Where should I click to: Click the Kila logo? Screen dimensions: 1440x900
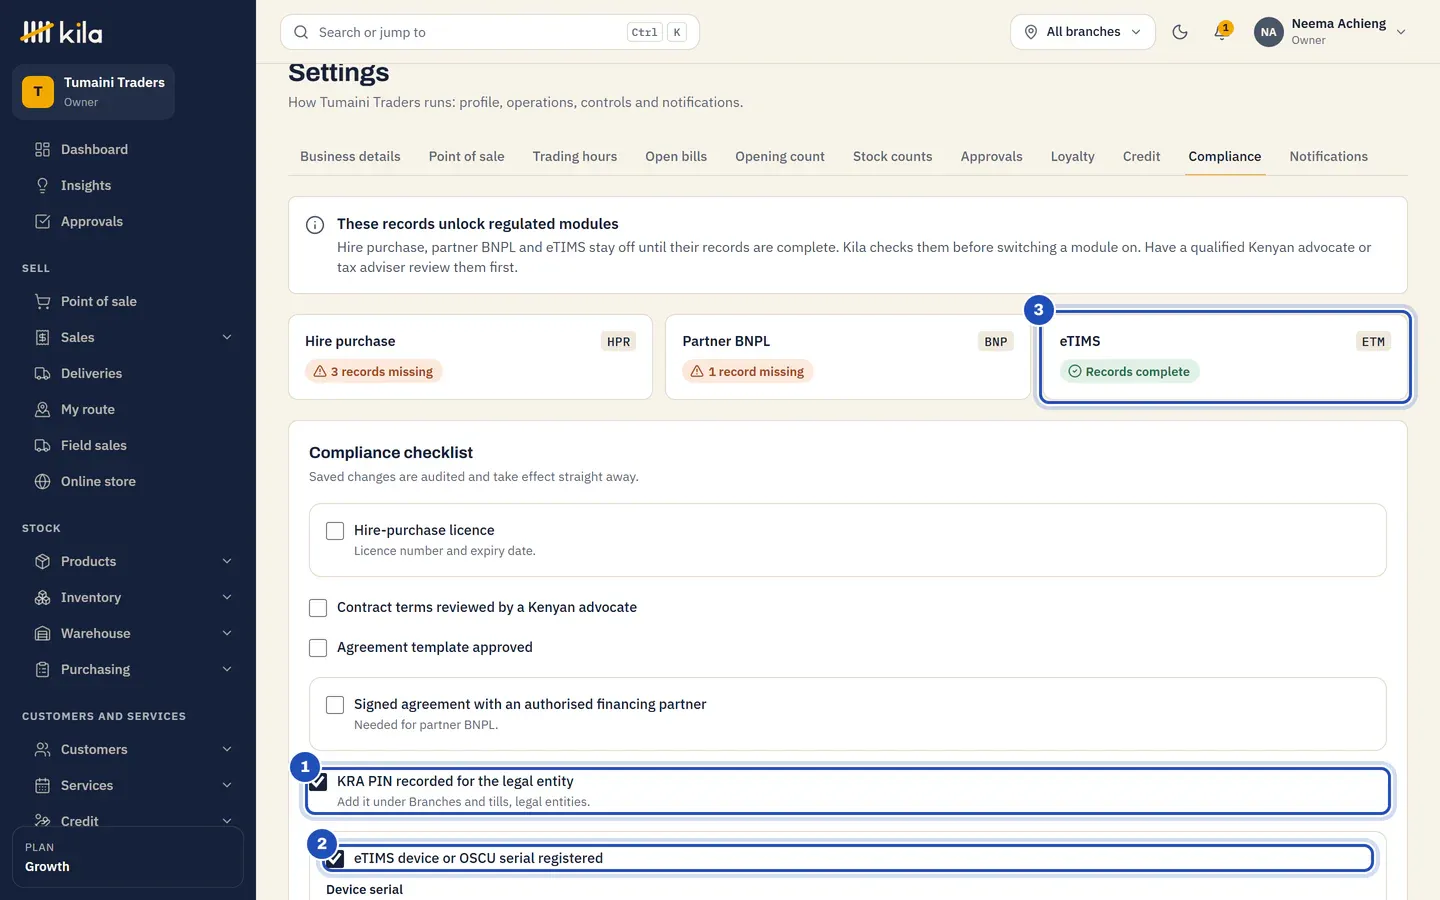click(x=61, y=32)
